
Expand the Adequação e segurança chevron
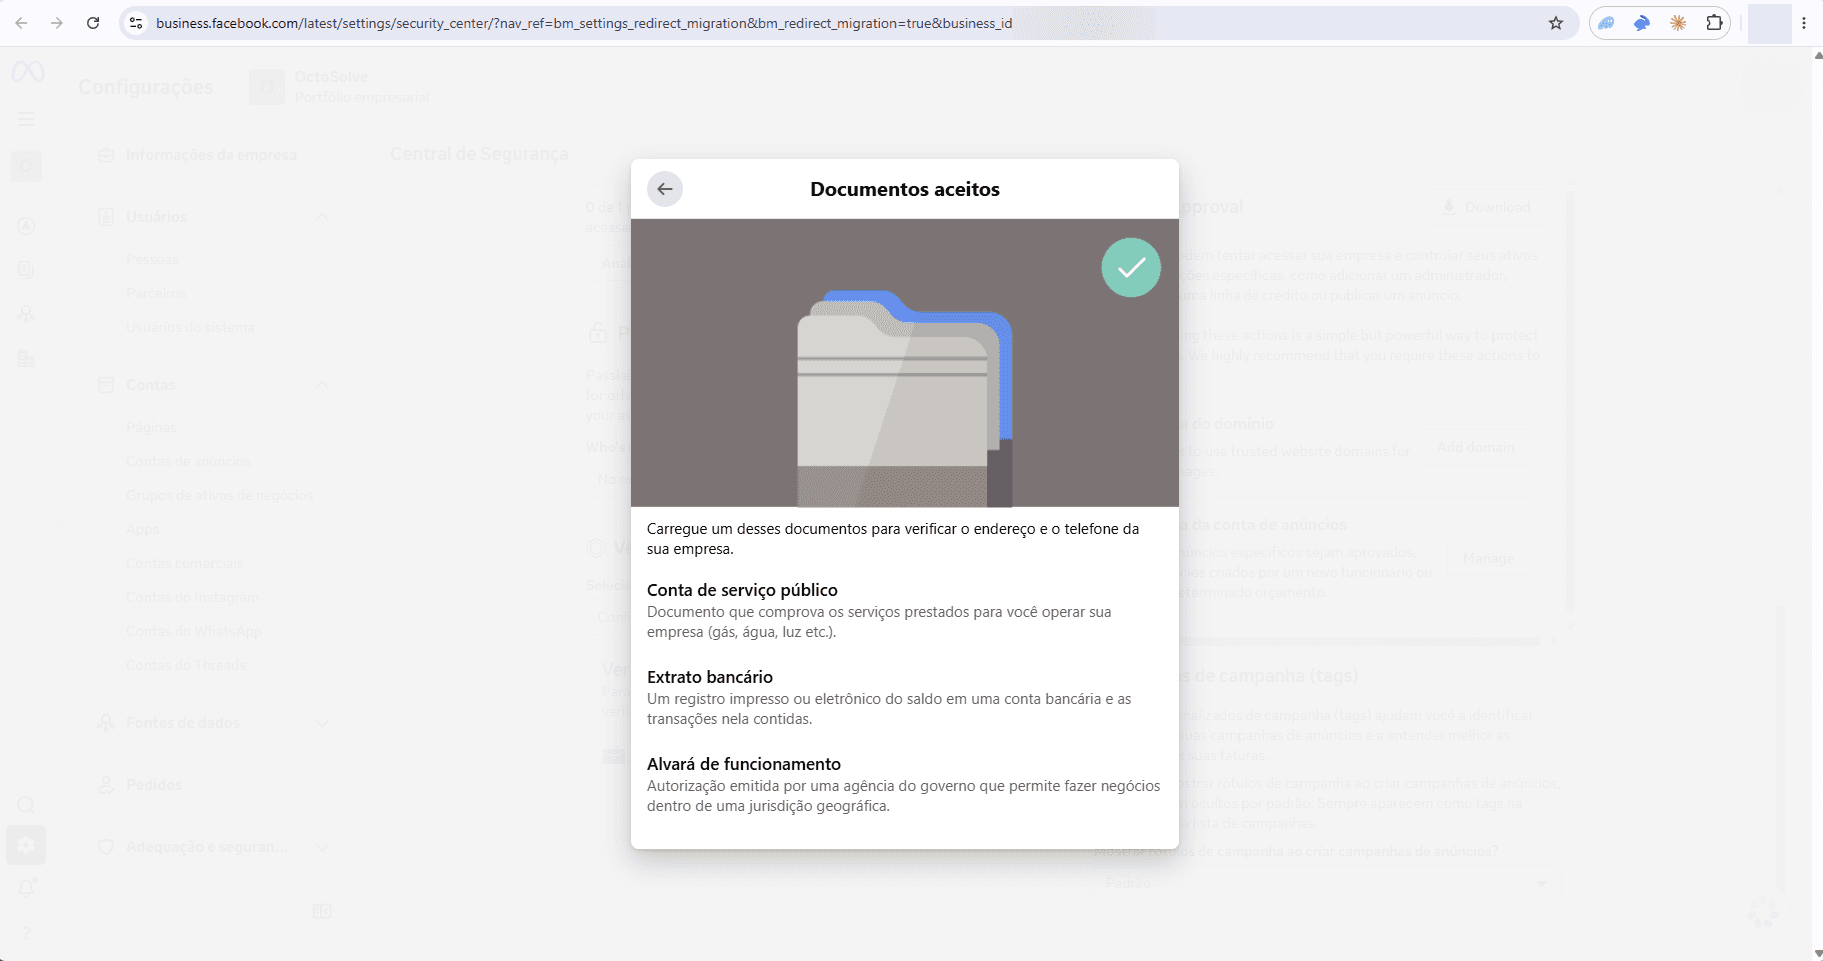coord(322,847)
